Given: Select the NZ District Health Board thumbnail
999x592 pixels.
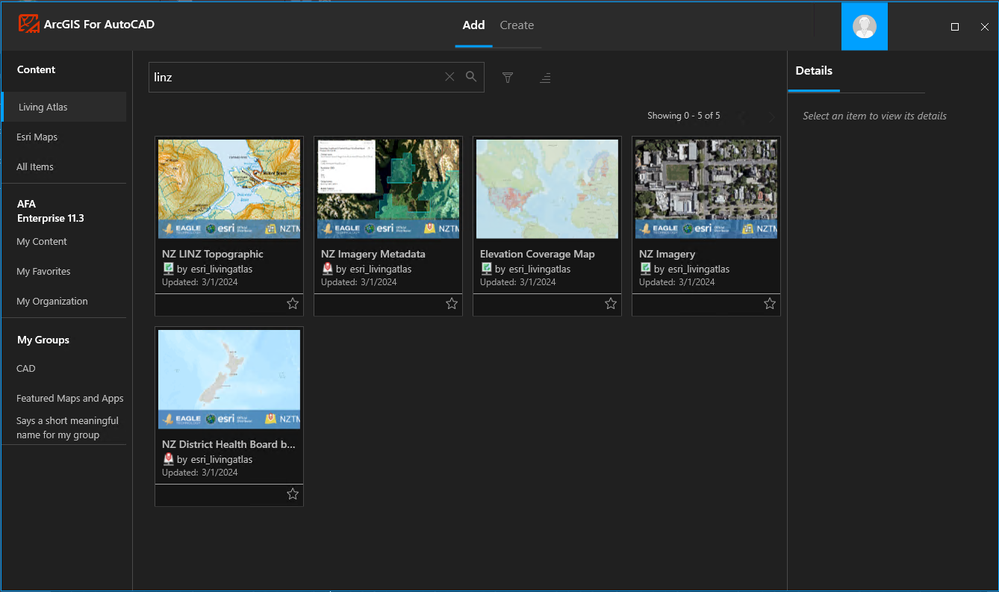Looking at the screenshot, I should [x=229, y=379].
